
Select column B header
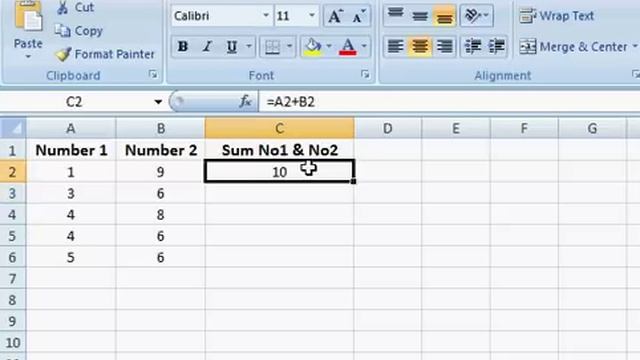coord(161,129)
